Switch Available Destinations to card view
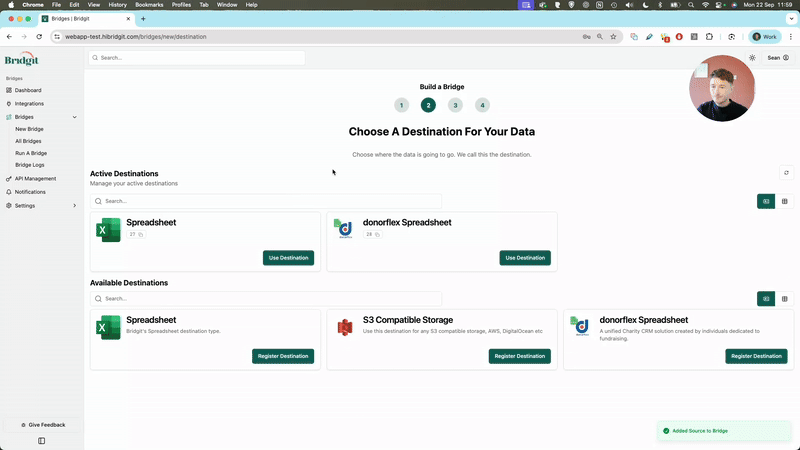 click(766, 298)
